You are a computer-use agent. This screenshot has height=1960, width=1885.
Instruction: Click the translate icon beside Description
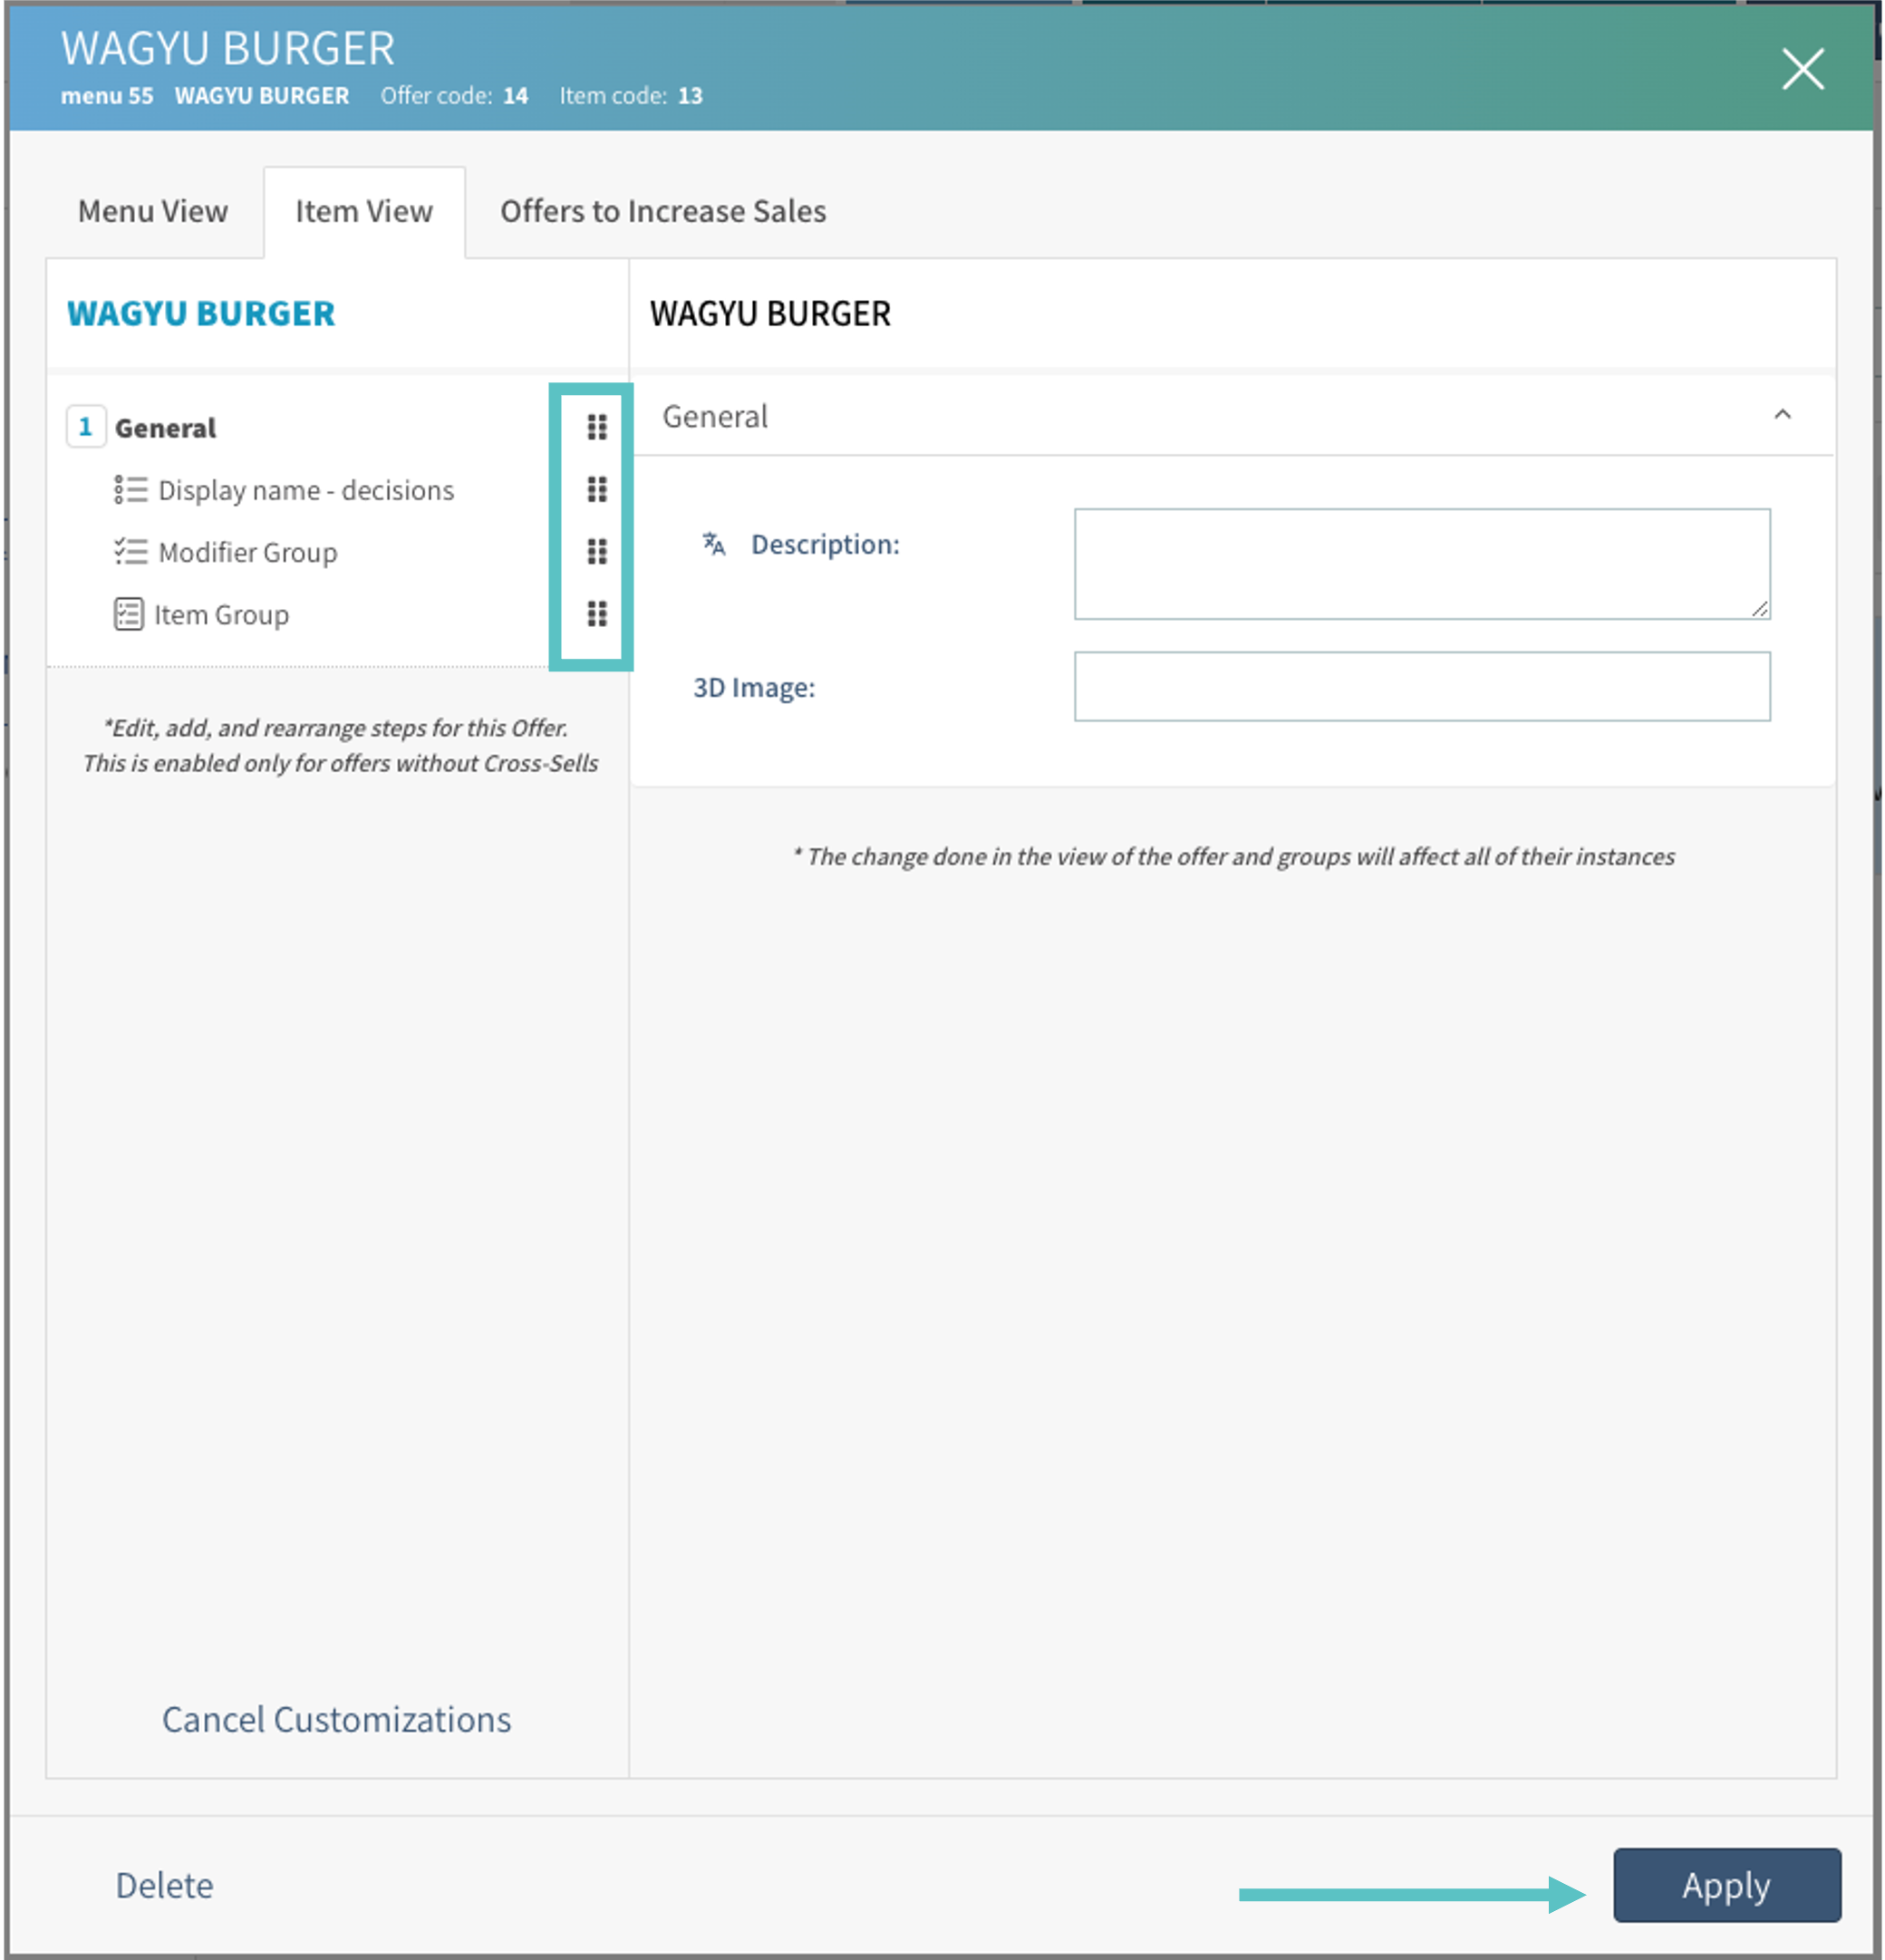713,544
